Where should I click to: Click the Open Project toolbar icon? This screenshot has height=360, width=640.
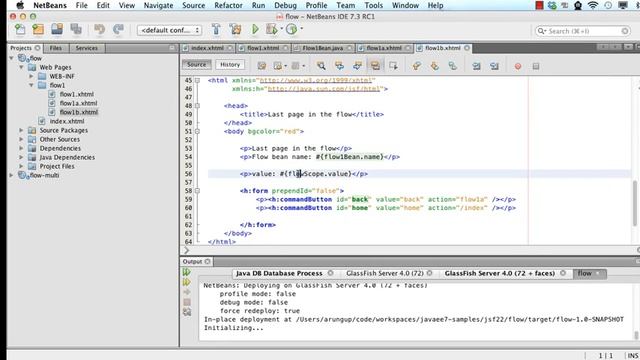57,29
